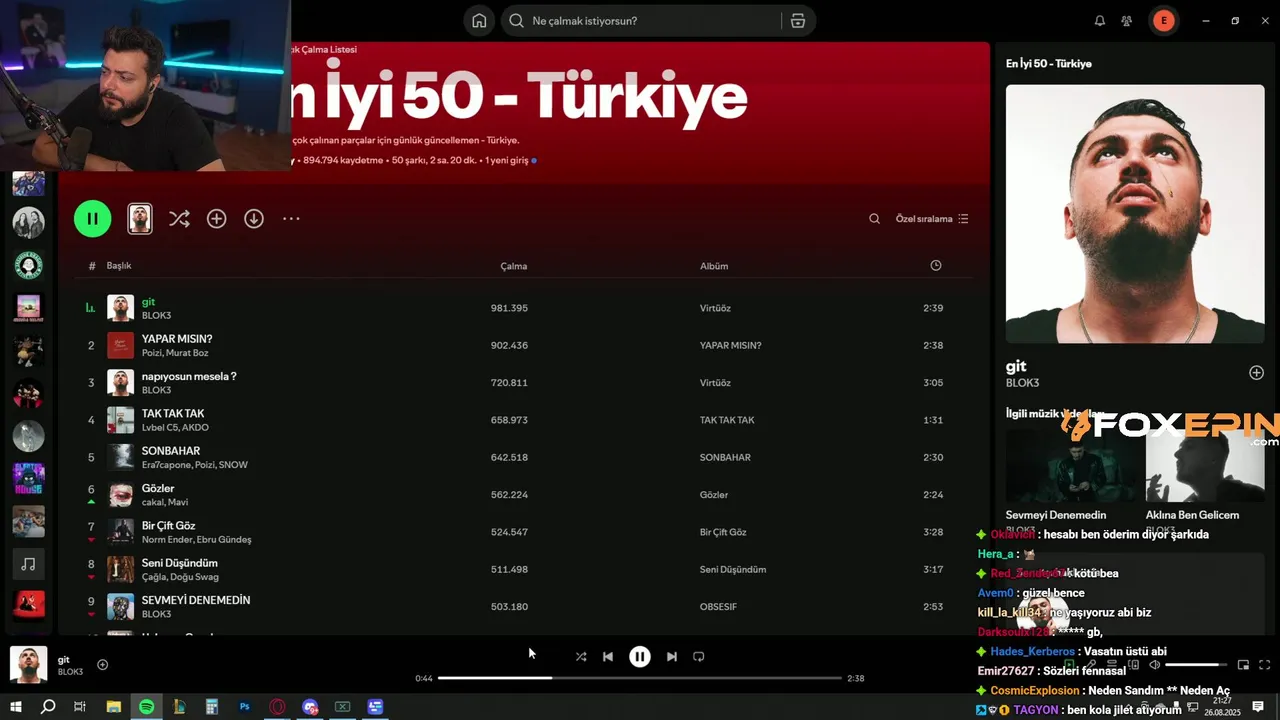The image size is (1280, 720).
Task: Skip to the next track
Action: tap(672, 657)
